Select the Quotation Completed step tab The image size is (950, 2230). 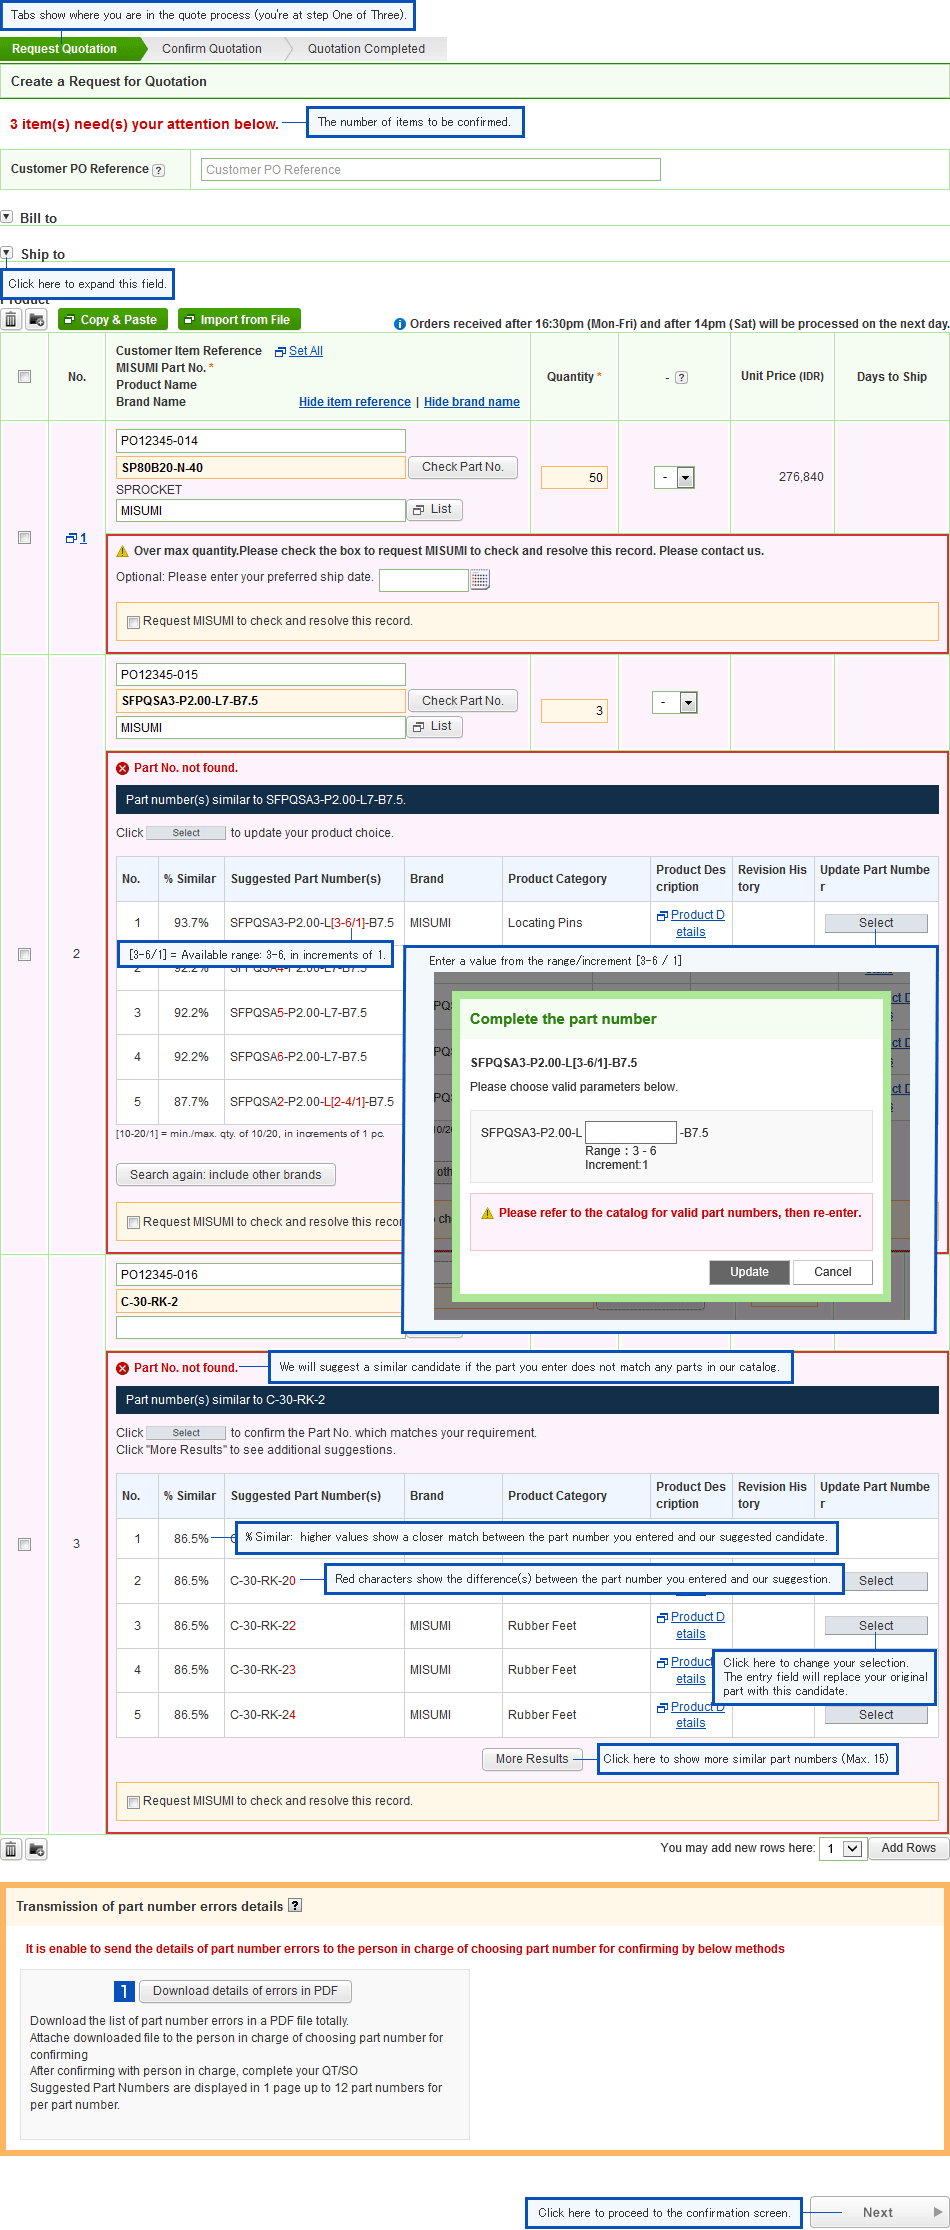pos(366,49)
